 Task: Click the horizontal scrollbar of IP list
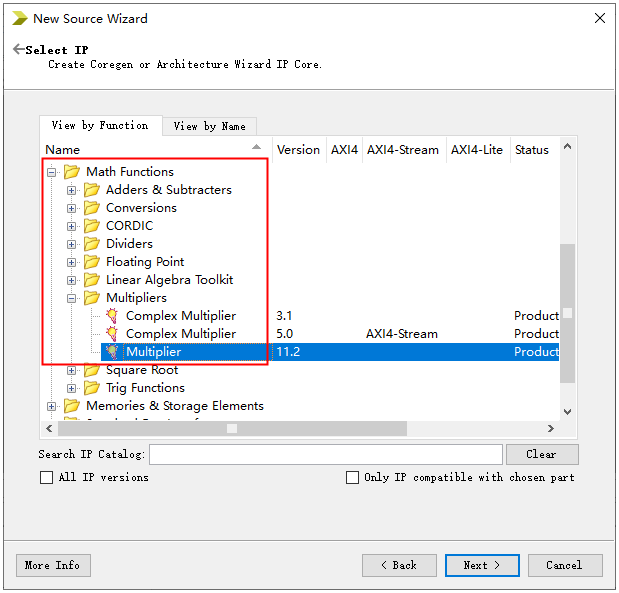coord(300,428)
